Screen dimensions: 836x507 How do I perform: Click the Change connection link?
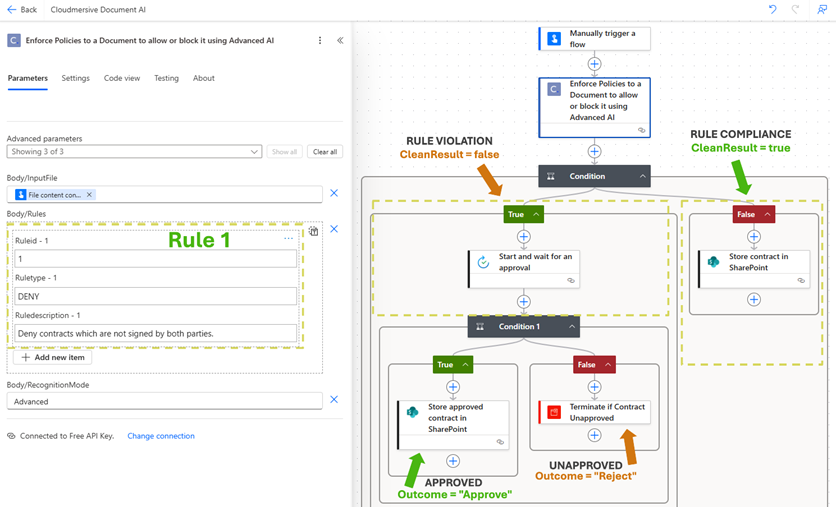pos(161,436)
